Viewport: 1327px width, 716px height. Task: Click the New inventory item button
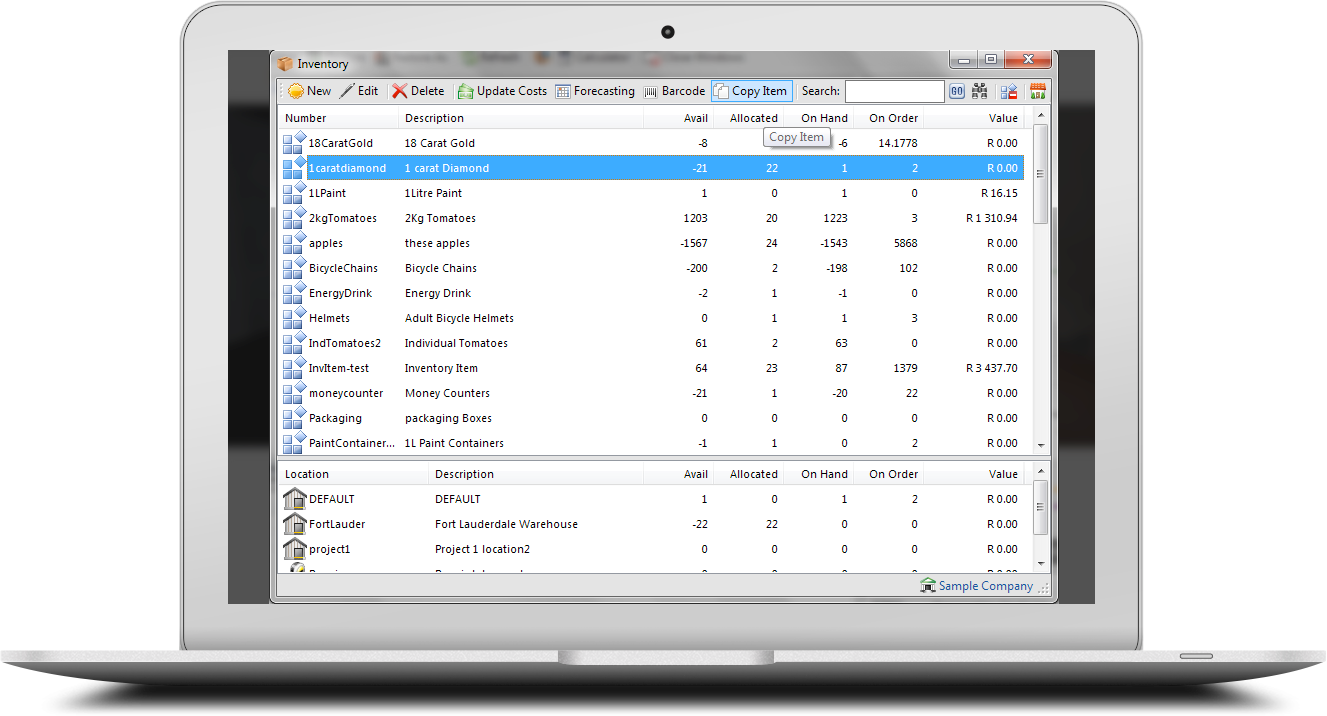309,91
